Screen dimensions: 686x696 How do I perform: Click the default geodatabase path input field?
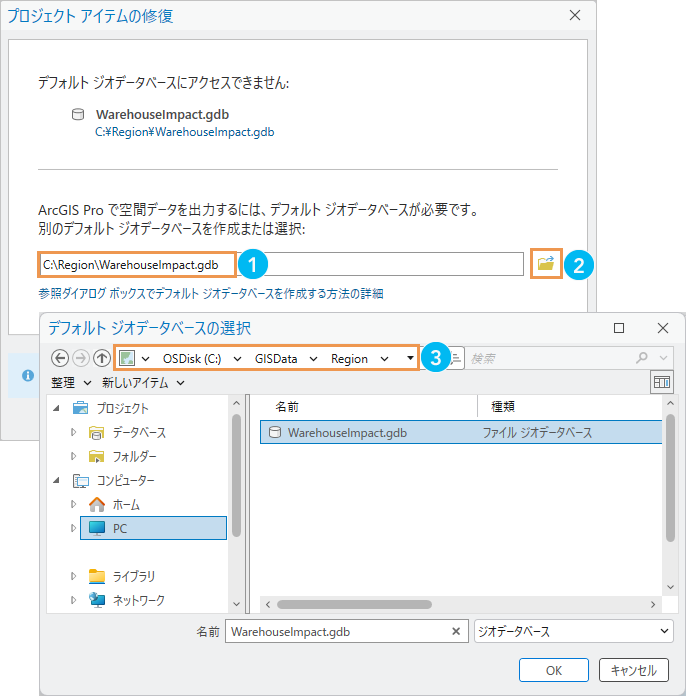pos(281,265)
